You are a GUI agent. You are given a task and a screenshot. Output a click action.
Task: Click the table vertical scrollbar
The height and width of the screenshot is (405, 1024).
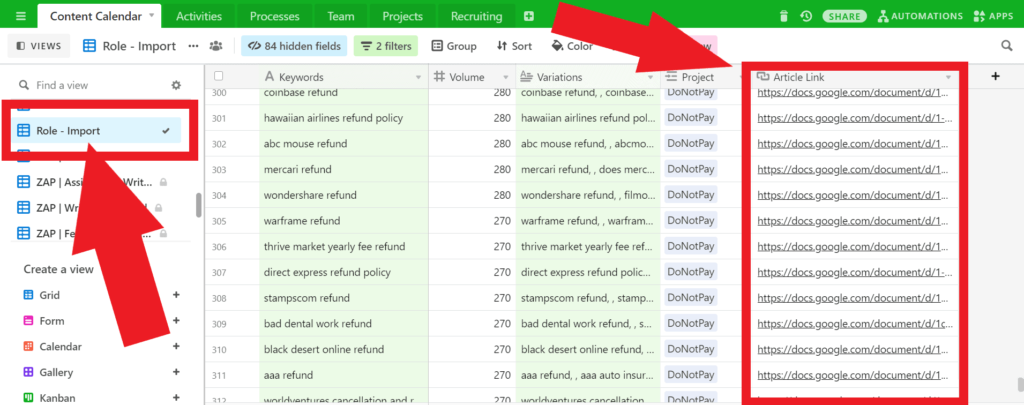[x=1019, y=383]
